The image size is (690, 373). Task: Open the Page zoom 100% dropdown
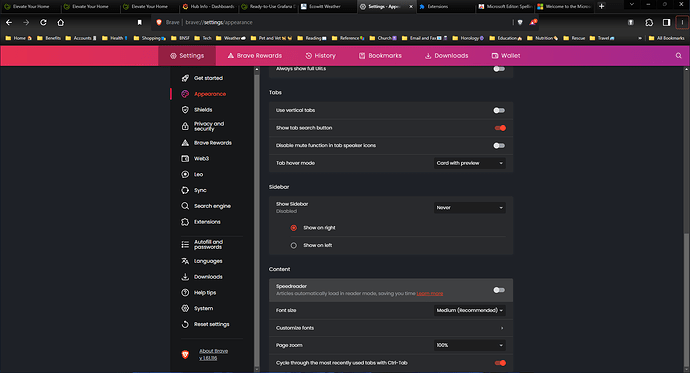470,346
